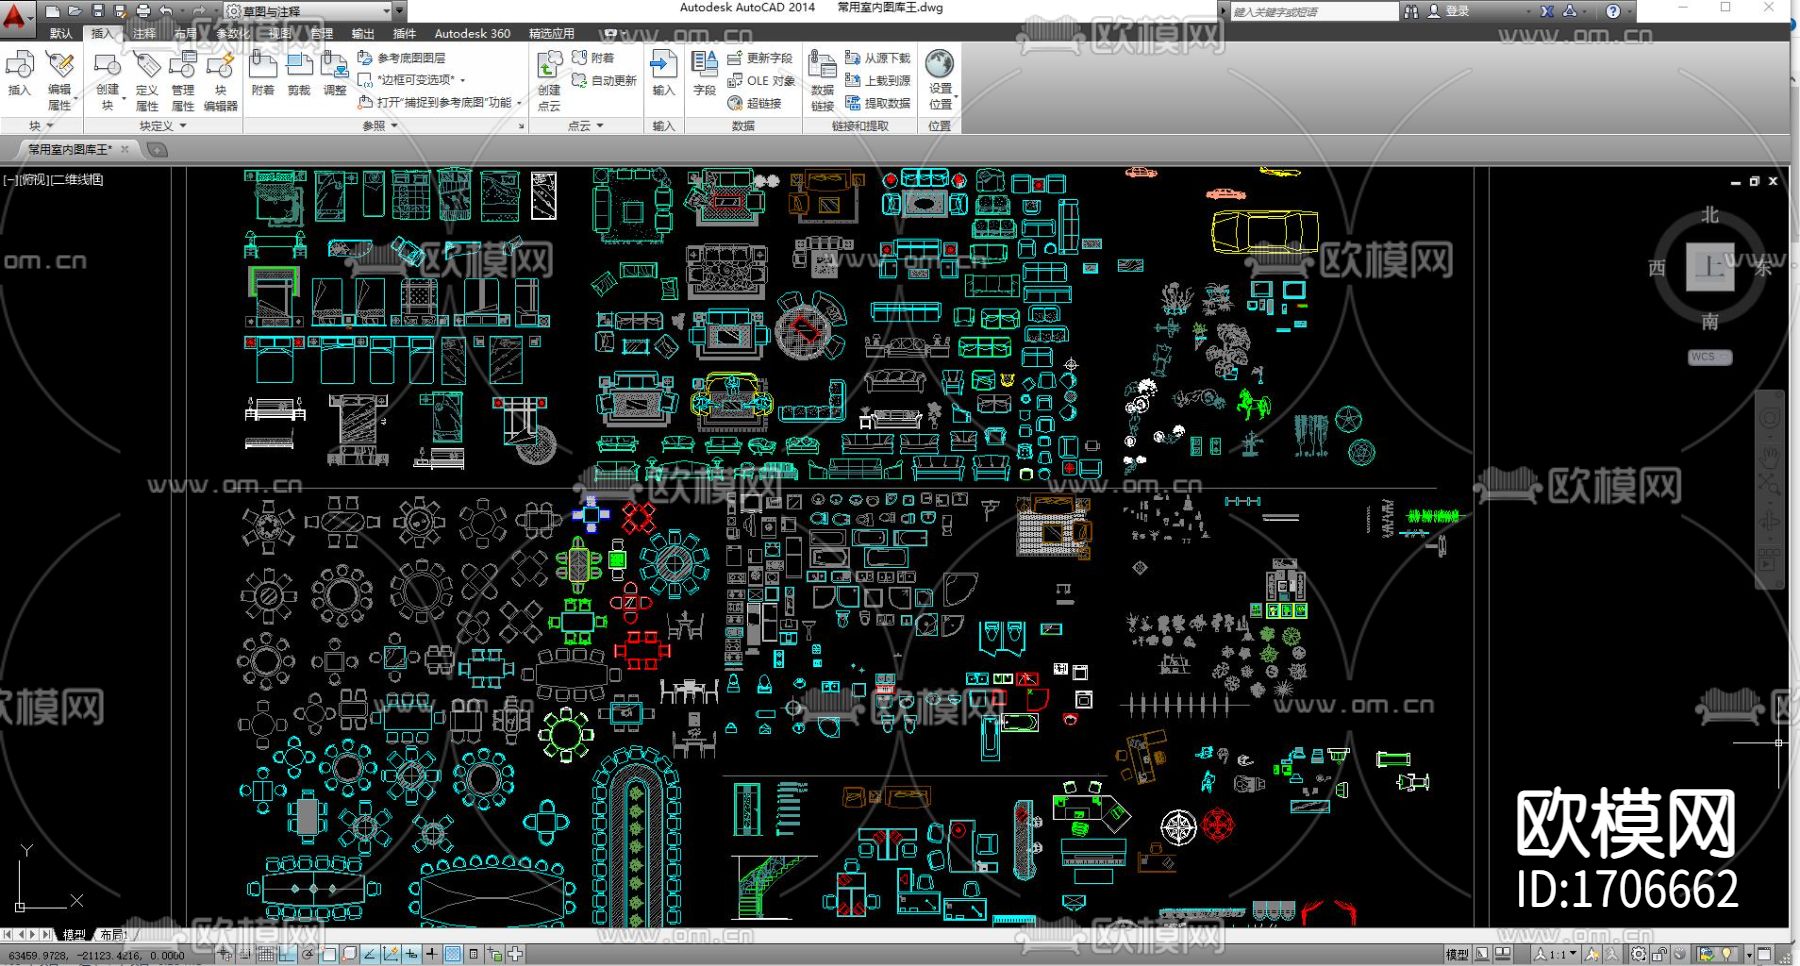The image size is (1800, 966).
Task: Open the workspace switching gear in status bar
Action: [1639, 954]
